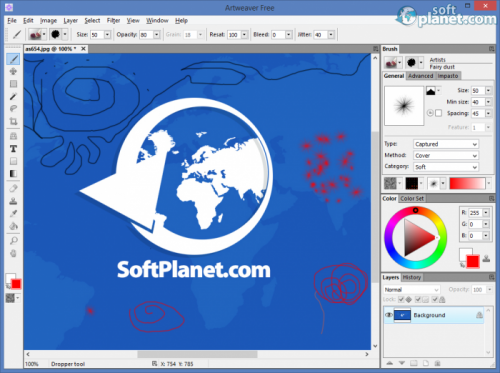The height and width of the screenshot is (373, 500).
Task: Open the Brush panel options menu icon
Action: point(491,49)
